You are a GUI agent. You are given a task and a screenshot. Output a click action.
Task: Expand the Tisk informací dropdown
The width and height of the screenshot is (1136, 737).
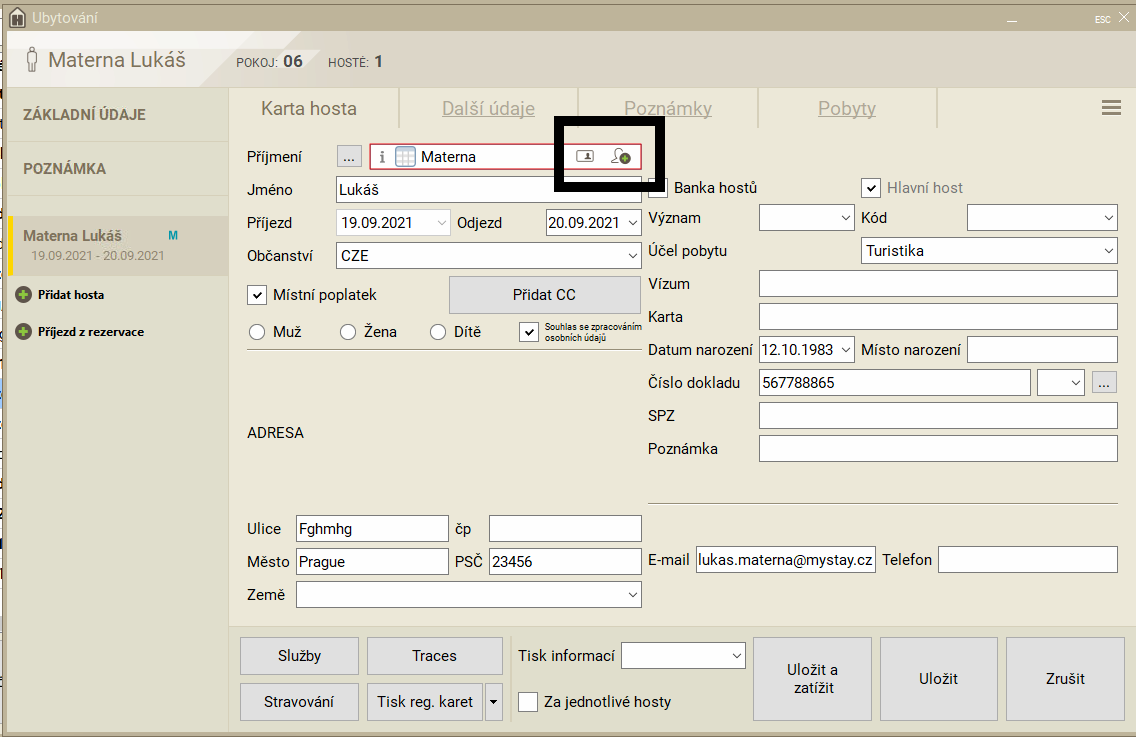(x=737, y=656)
